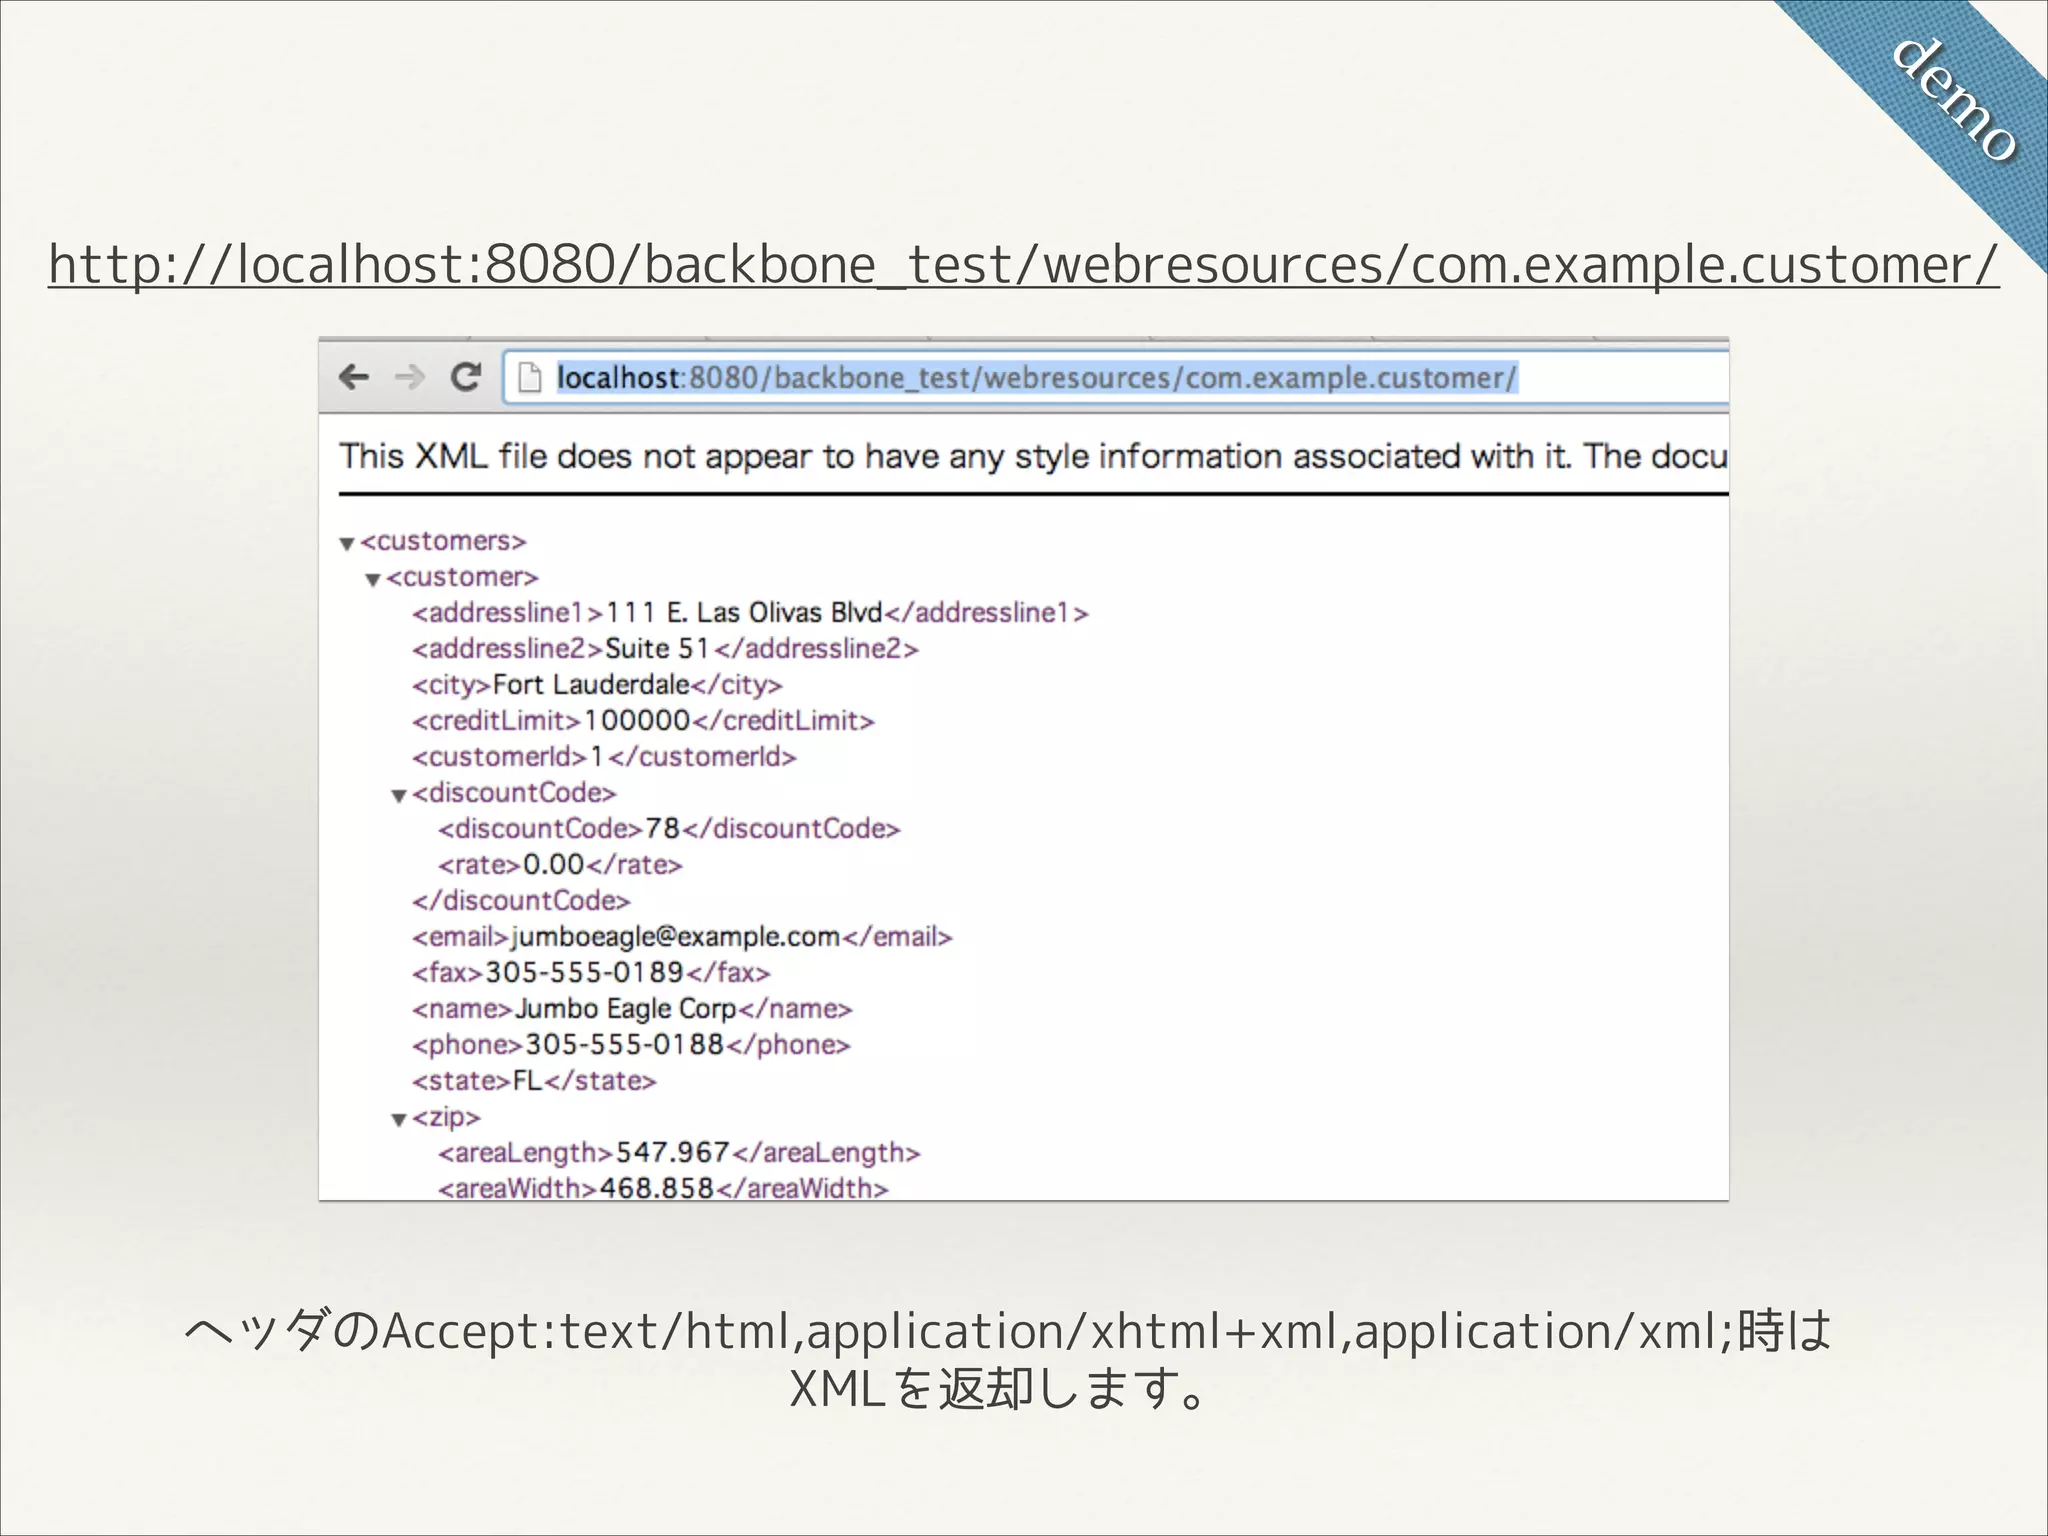Screen dimensions: 2048x1536
Task: Reload the page with refresh icon
Action: tap(466, 377)
